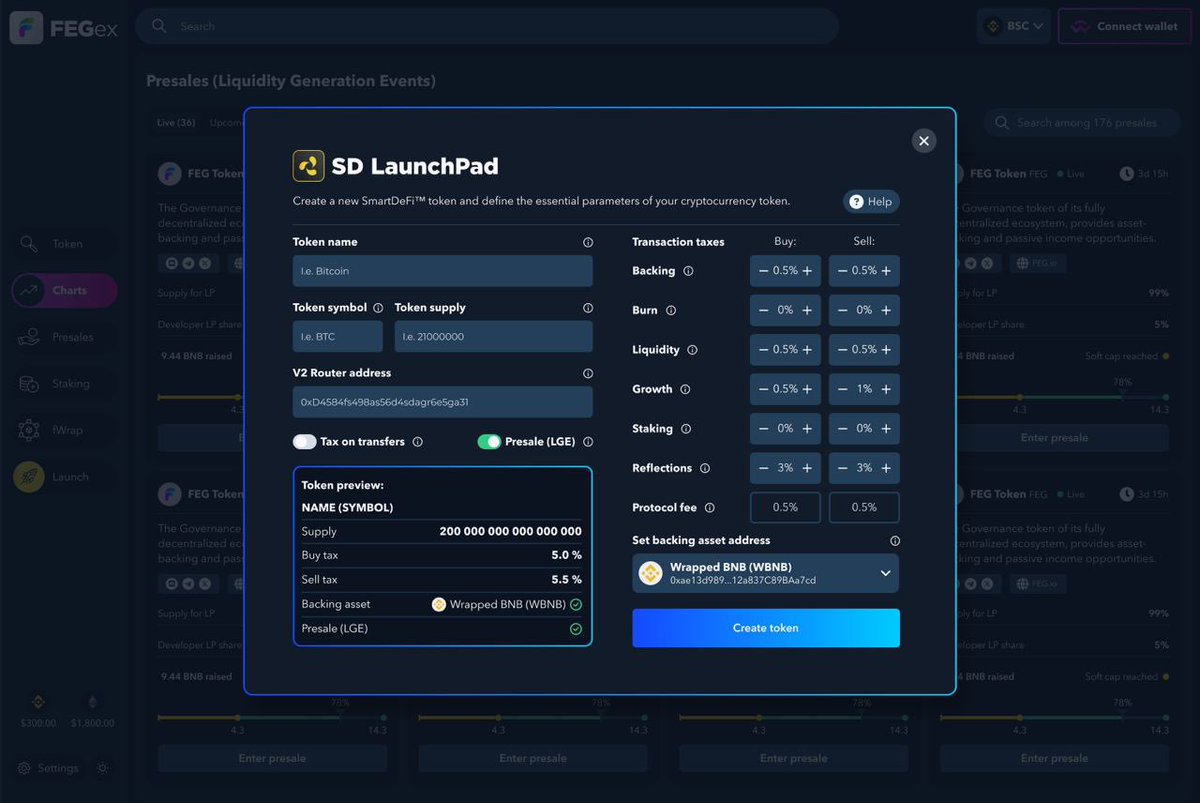Focus the Token supply field
Screen dimensions: 1200x803
493,337
